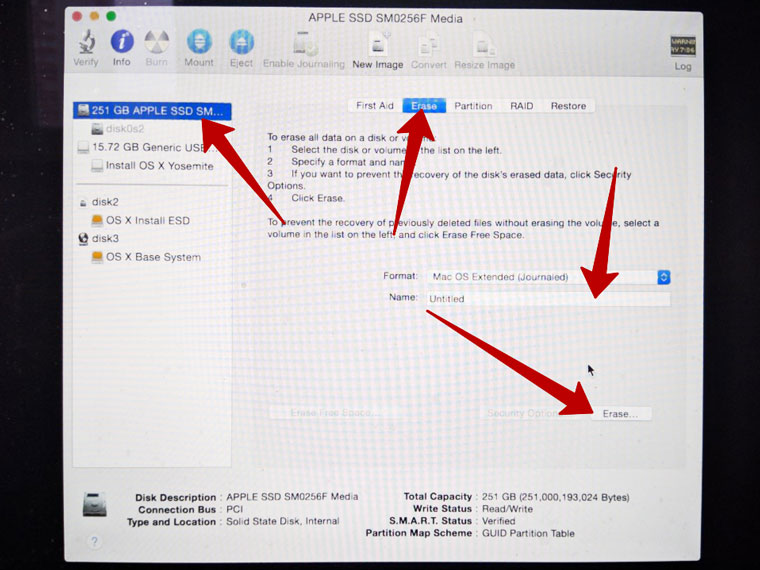Select the disk0s2 volume
760x570 pixels.
[125, 128]
